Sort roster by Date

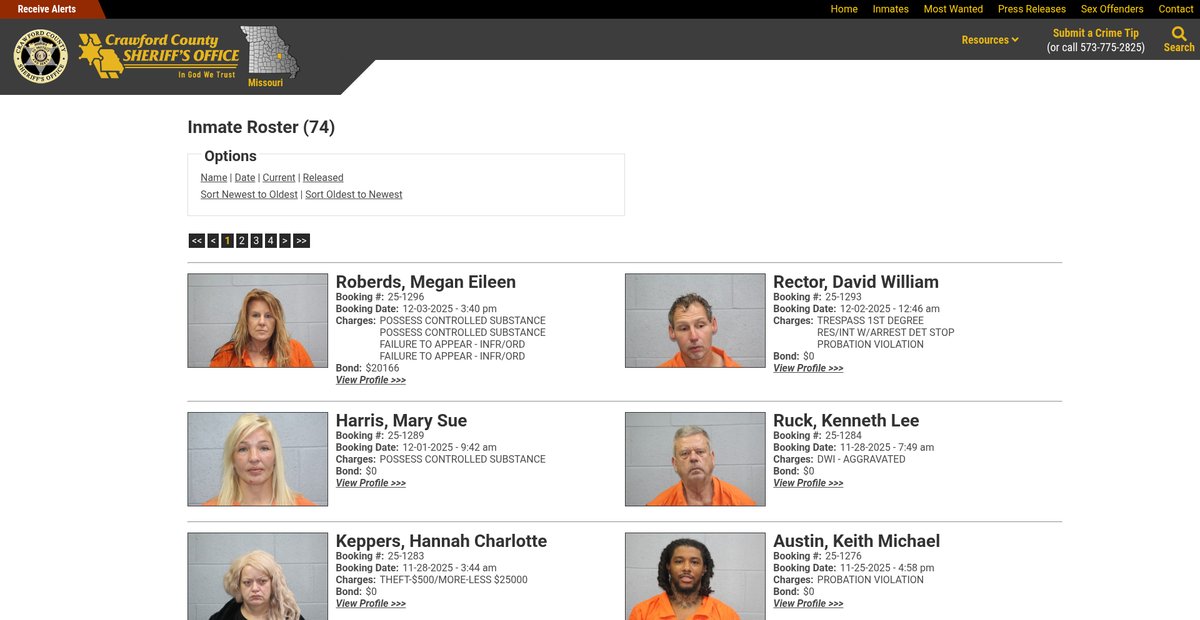point(245,178)
